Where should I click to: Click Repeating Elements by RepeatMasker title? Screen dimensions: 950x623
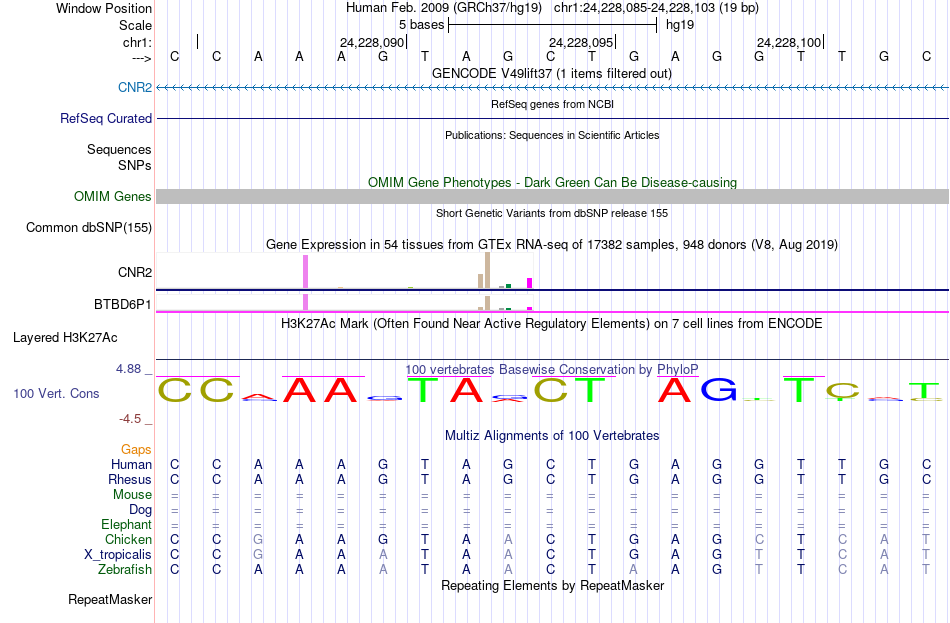coord(552,585)
